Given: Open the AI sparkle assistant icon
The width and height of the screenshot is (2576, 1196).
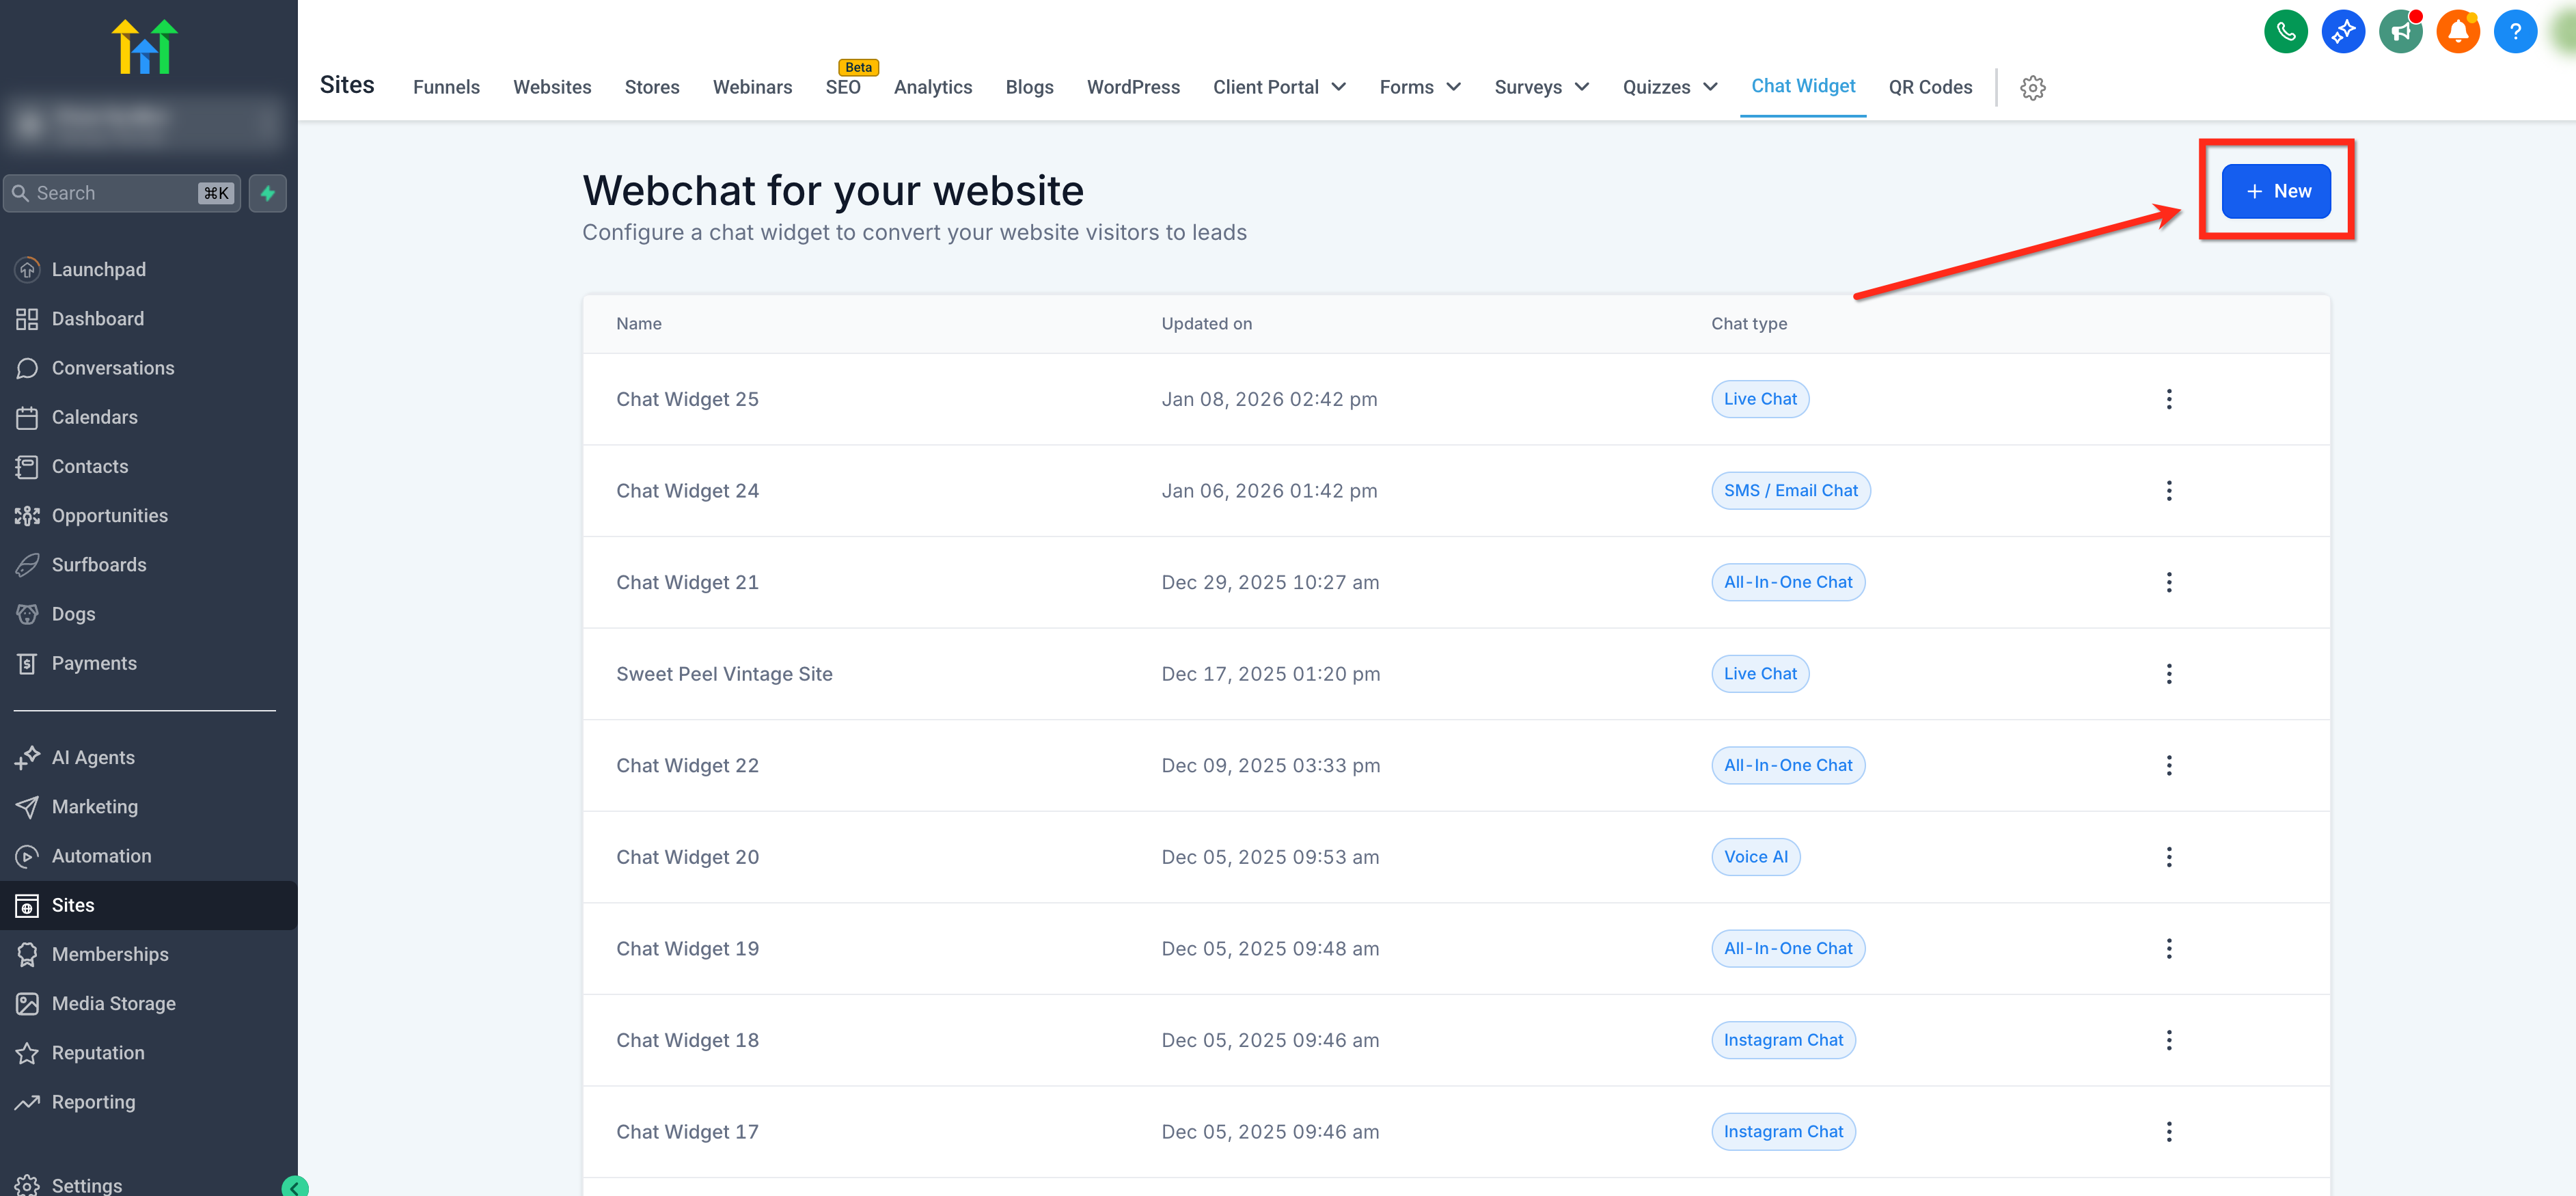Looking at the screenshot, I should 2342,32.
